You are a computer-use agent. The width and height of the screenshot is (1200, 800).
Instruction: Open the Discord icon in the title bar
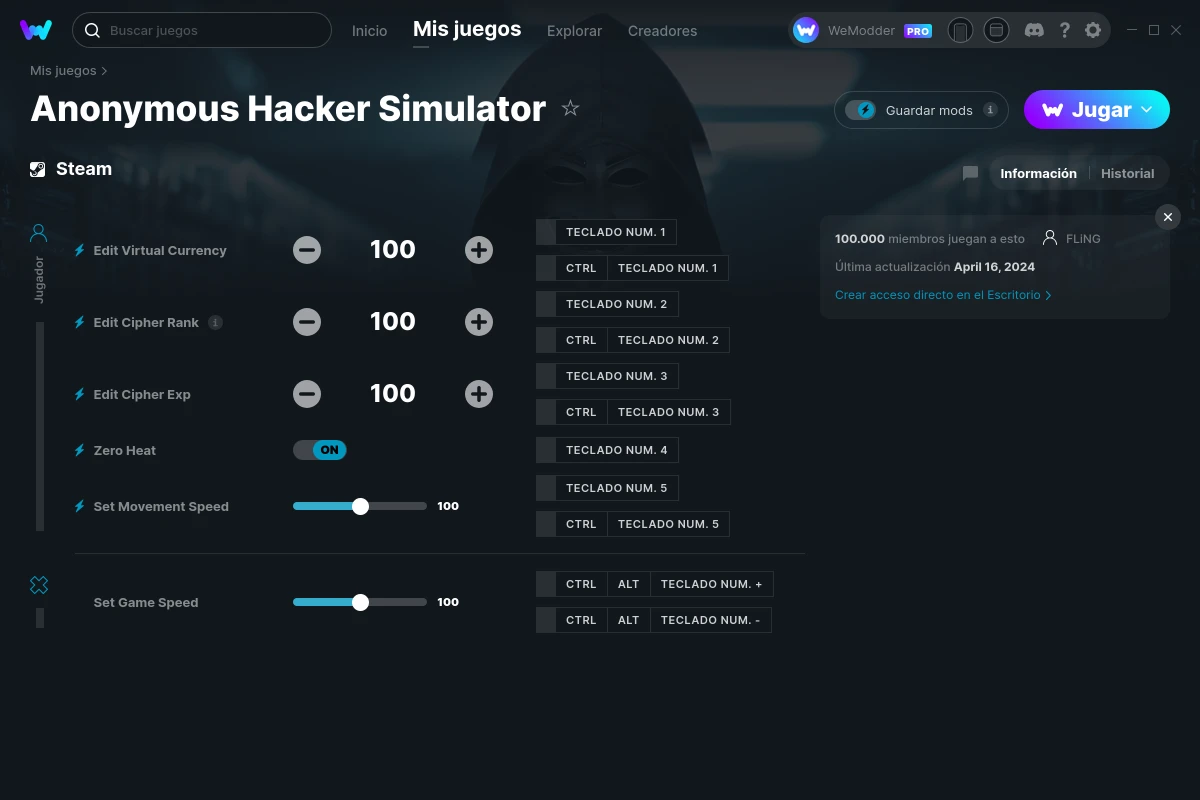[x=1034, y=30]
